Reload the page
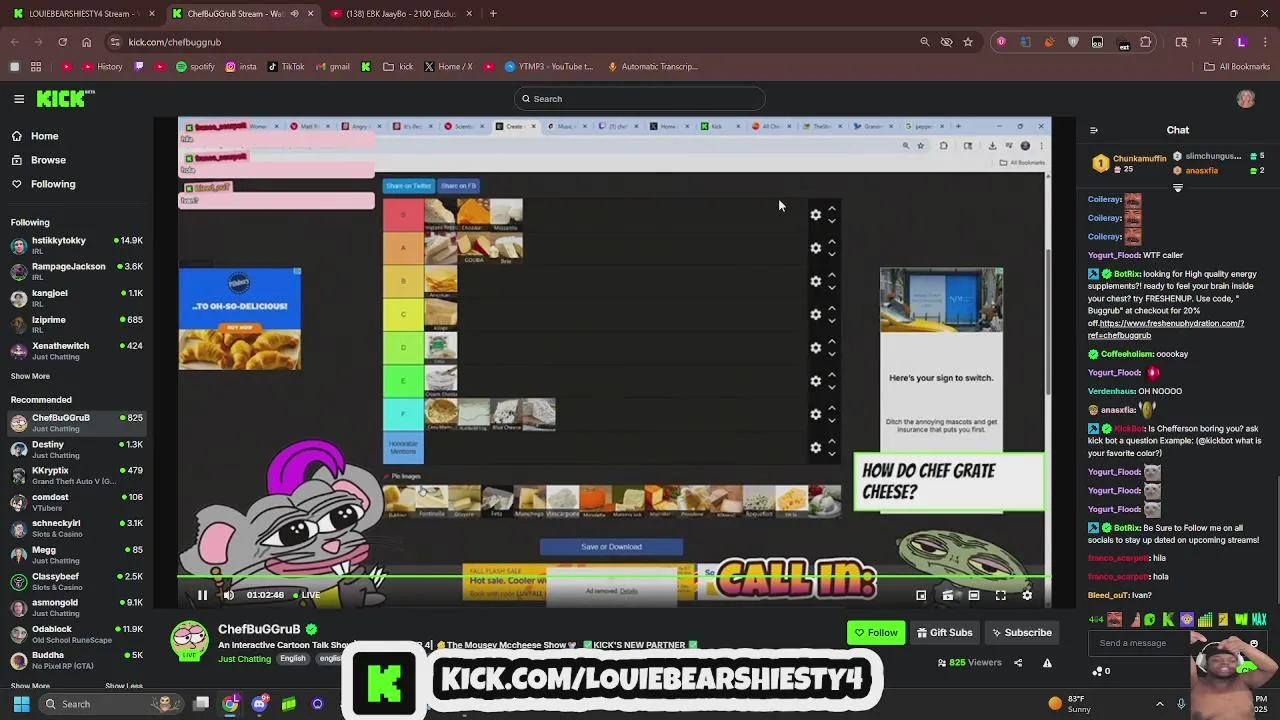Viewport: 1280px width, 720px height. point(62,42)
